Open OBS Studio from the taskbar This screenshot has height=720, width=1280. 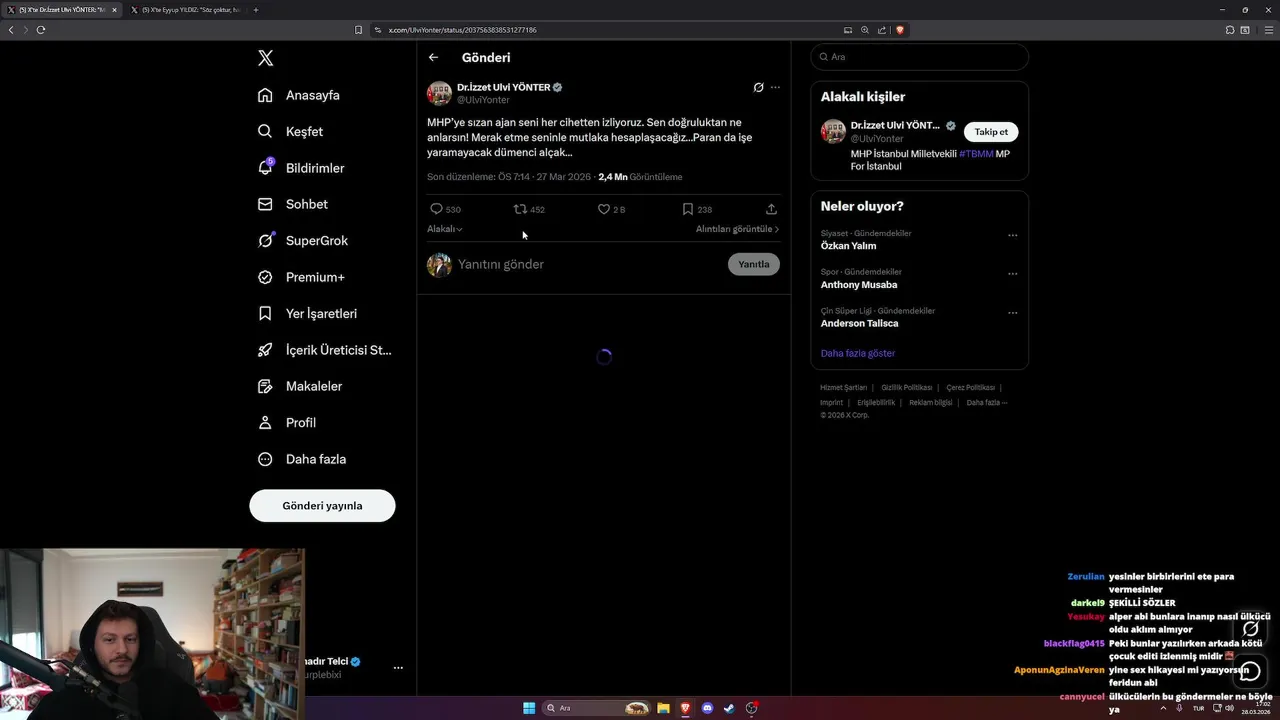click(752, 708)
